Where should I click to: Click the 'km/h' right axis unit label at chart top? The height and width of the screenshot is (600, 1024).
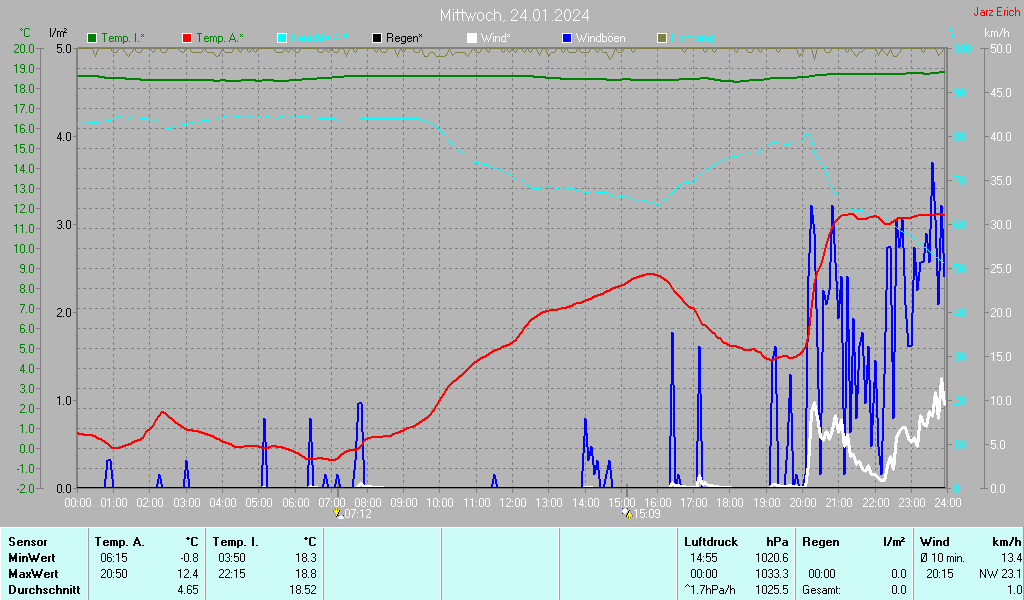(997, 33)
